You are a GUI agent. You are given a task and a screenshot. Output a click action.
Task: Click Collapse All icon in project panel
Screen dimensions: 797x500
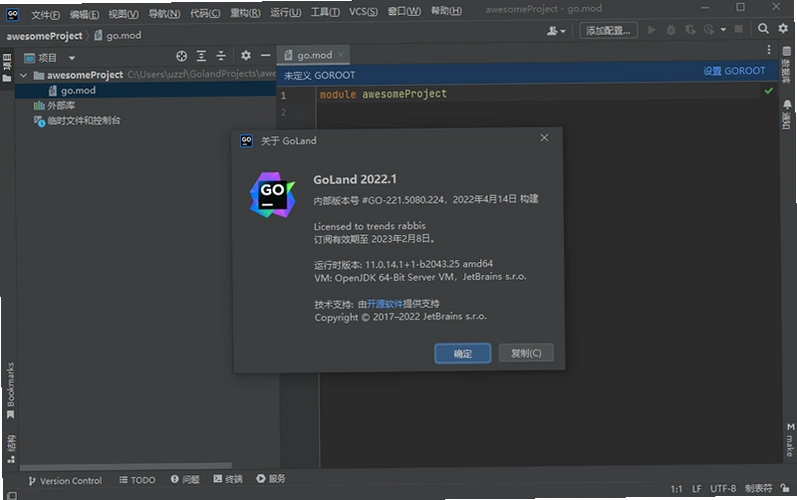(x=221, y=56)
